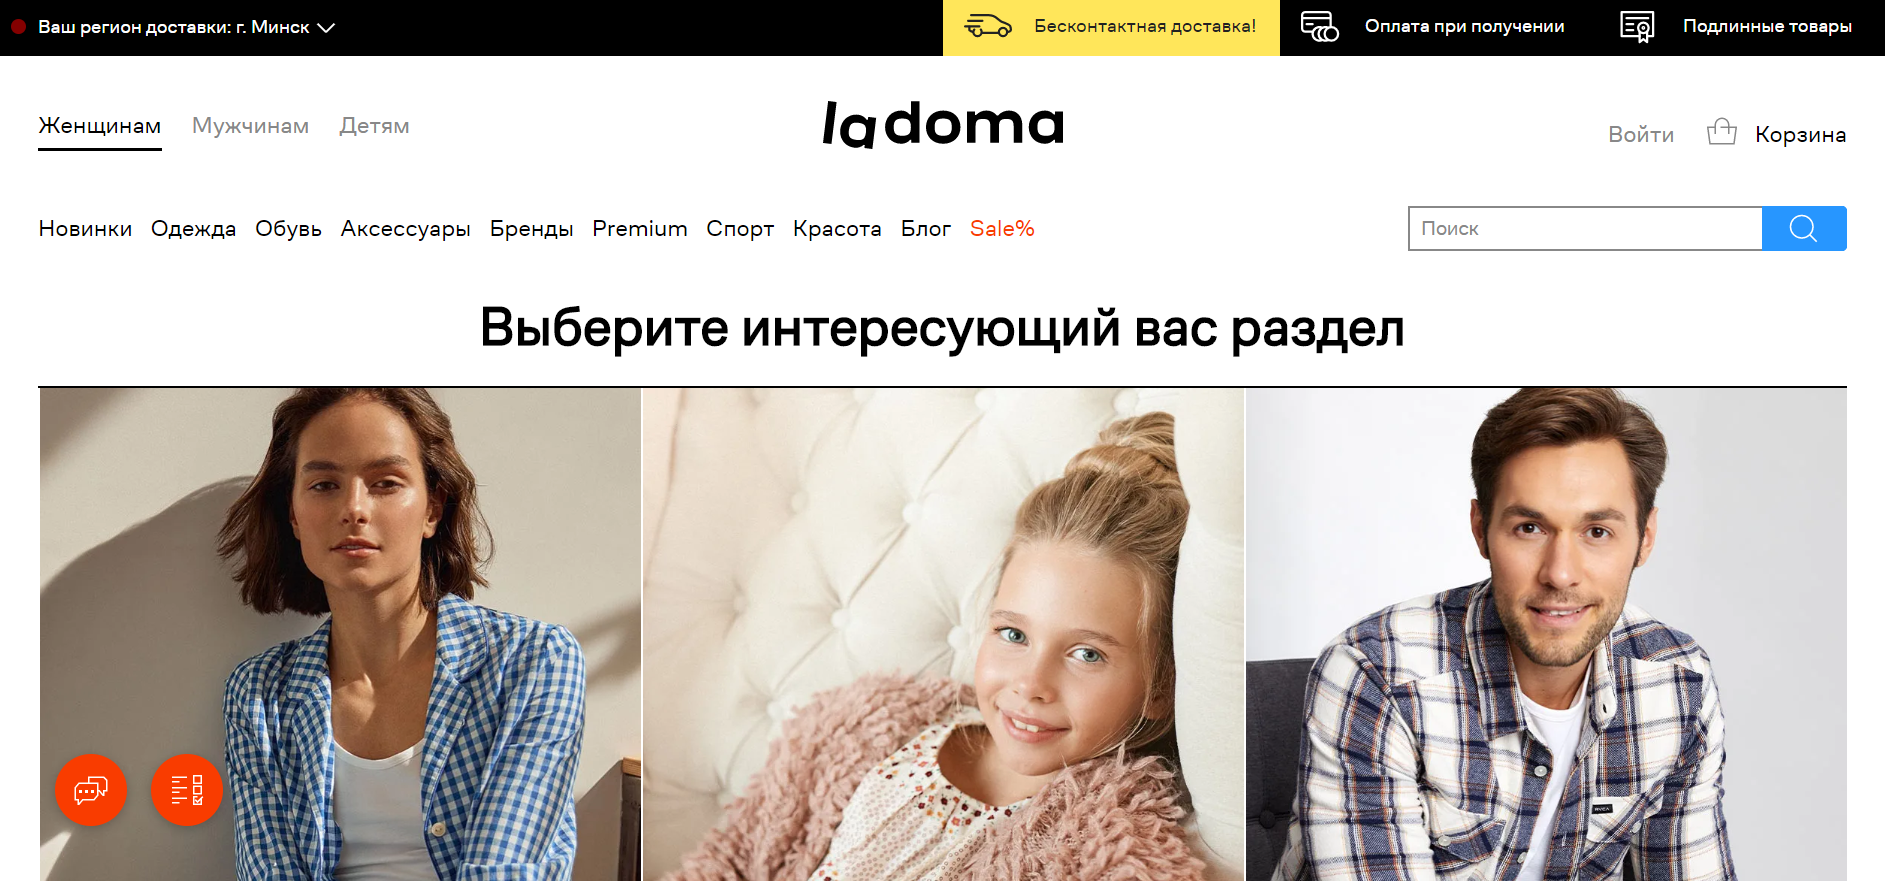Image resolution: width=1885 pixels, height=881 pixels.
Task: Click the authentic goods certificate icon
Action: point(1637,27)
